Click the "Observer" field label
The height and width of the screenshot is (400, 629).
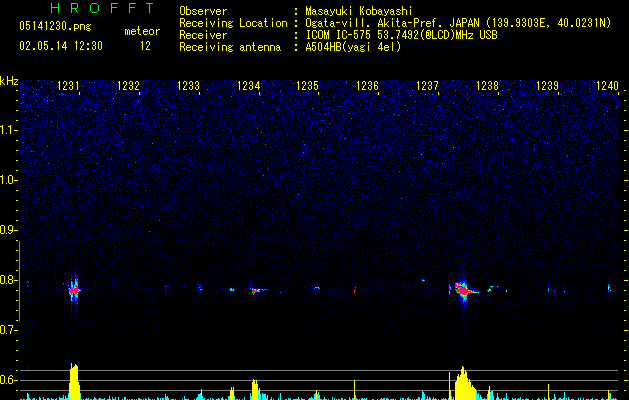203,11
